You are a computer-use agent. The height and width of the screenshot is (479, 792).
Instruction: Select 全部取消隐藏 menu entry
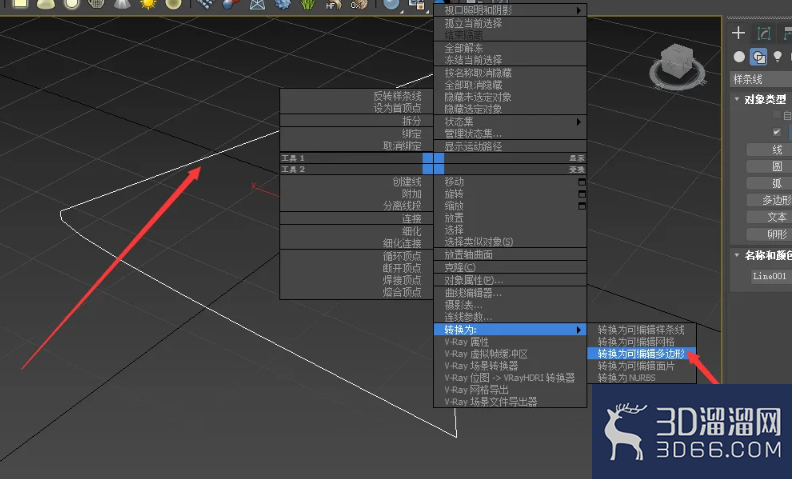[x=510, y=85]
